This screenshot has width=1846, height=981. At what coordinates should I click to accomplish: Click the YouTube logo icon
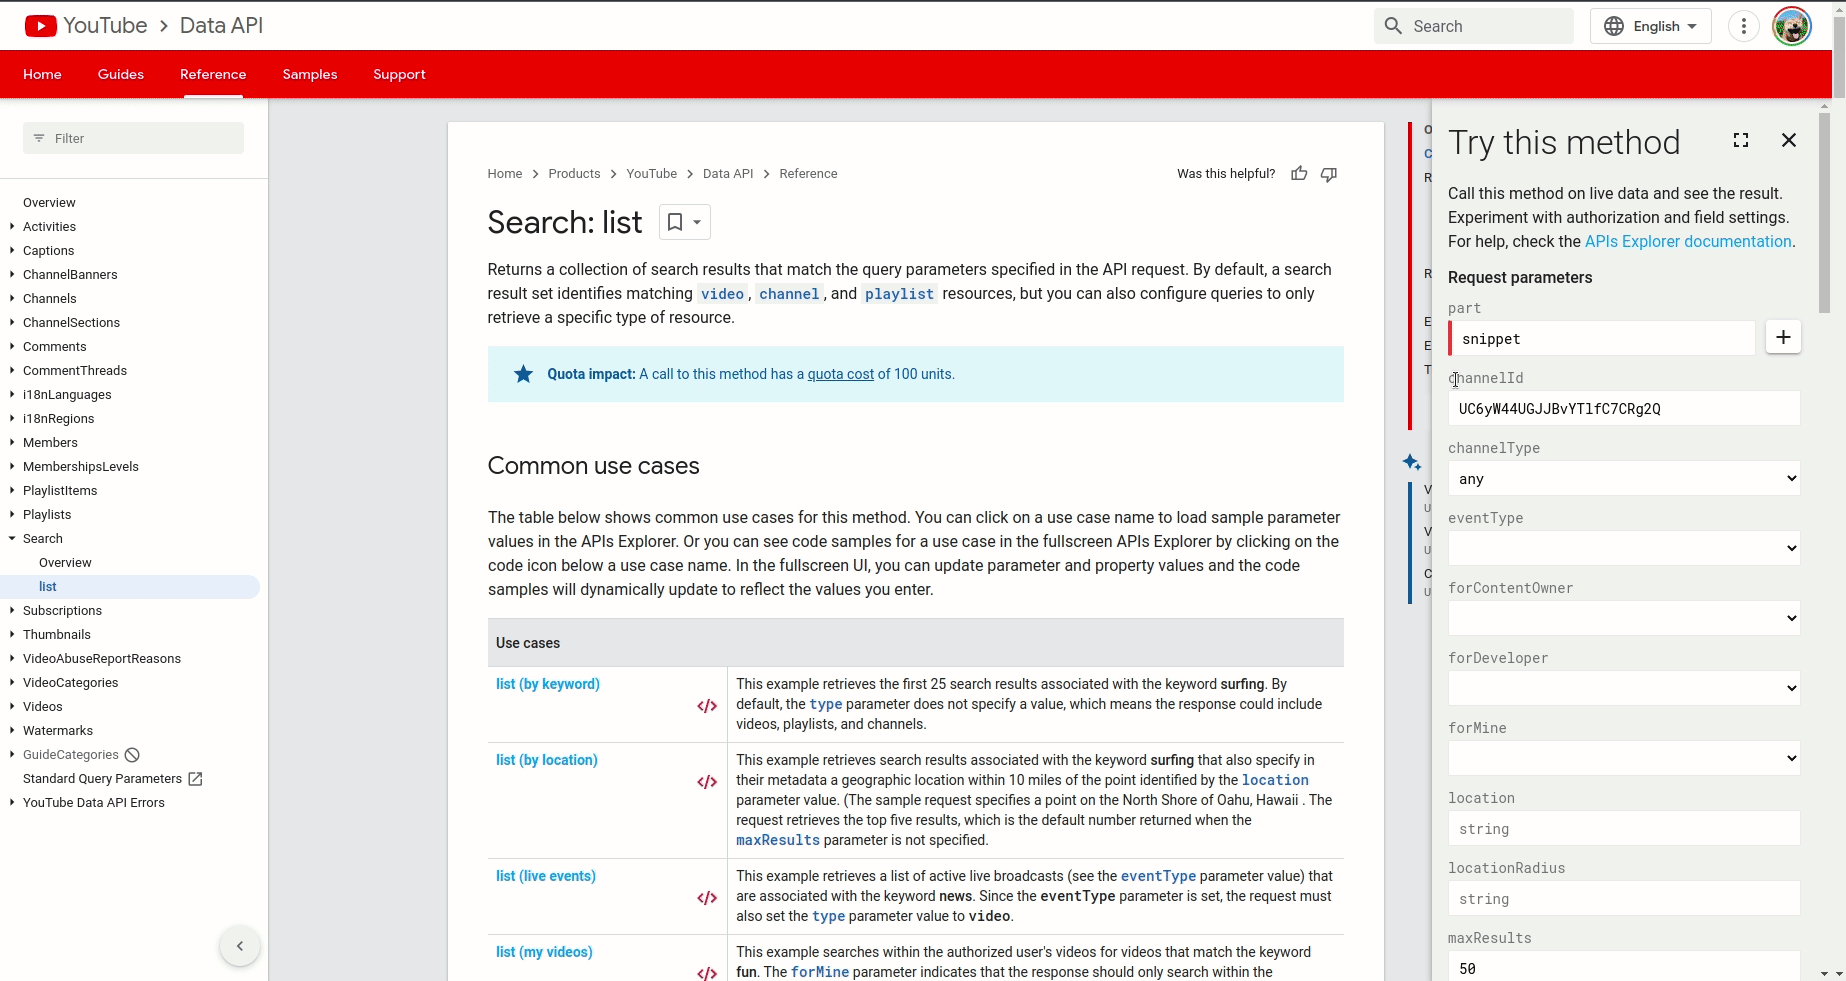point(39,25)
